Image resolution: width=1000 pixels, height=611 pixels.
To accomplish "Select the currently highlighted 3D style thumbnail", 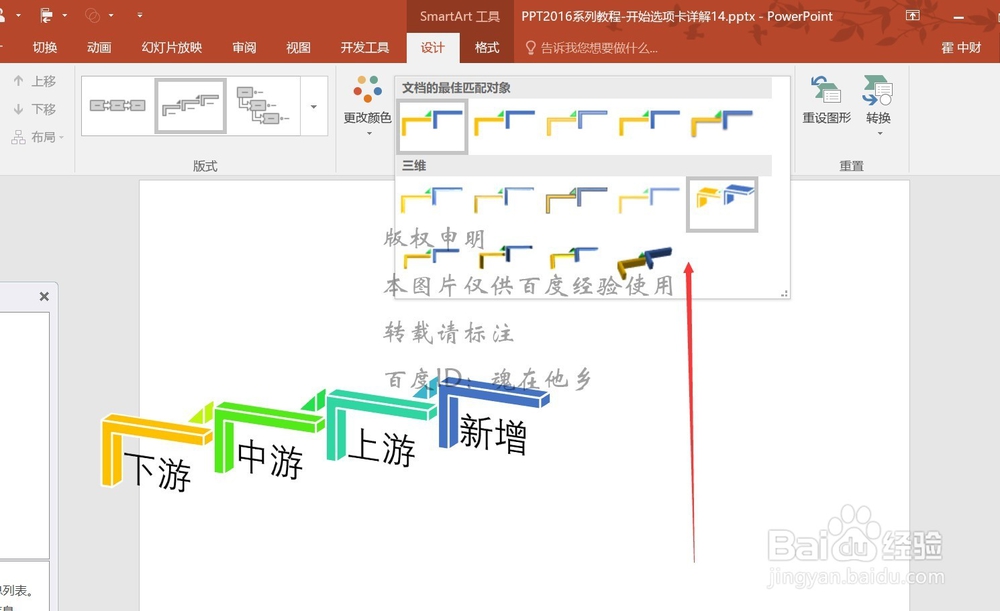I will pyautogui.click(x=722, y=203).
